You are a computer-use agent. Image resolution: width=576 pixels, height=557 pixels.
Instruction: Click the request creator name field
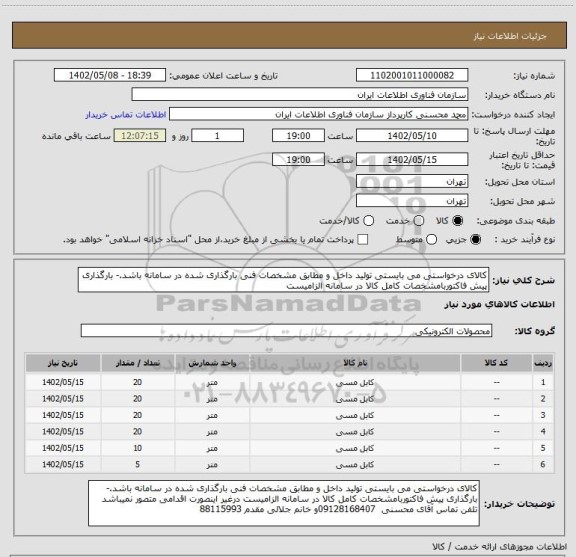pyautogui.click(x=318, y=115)
